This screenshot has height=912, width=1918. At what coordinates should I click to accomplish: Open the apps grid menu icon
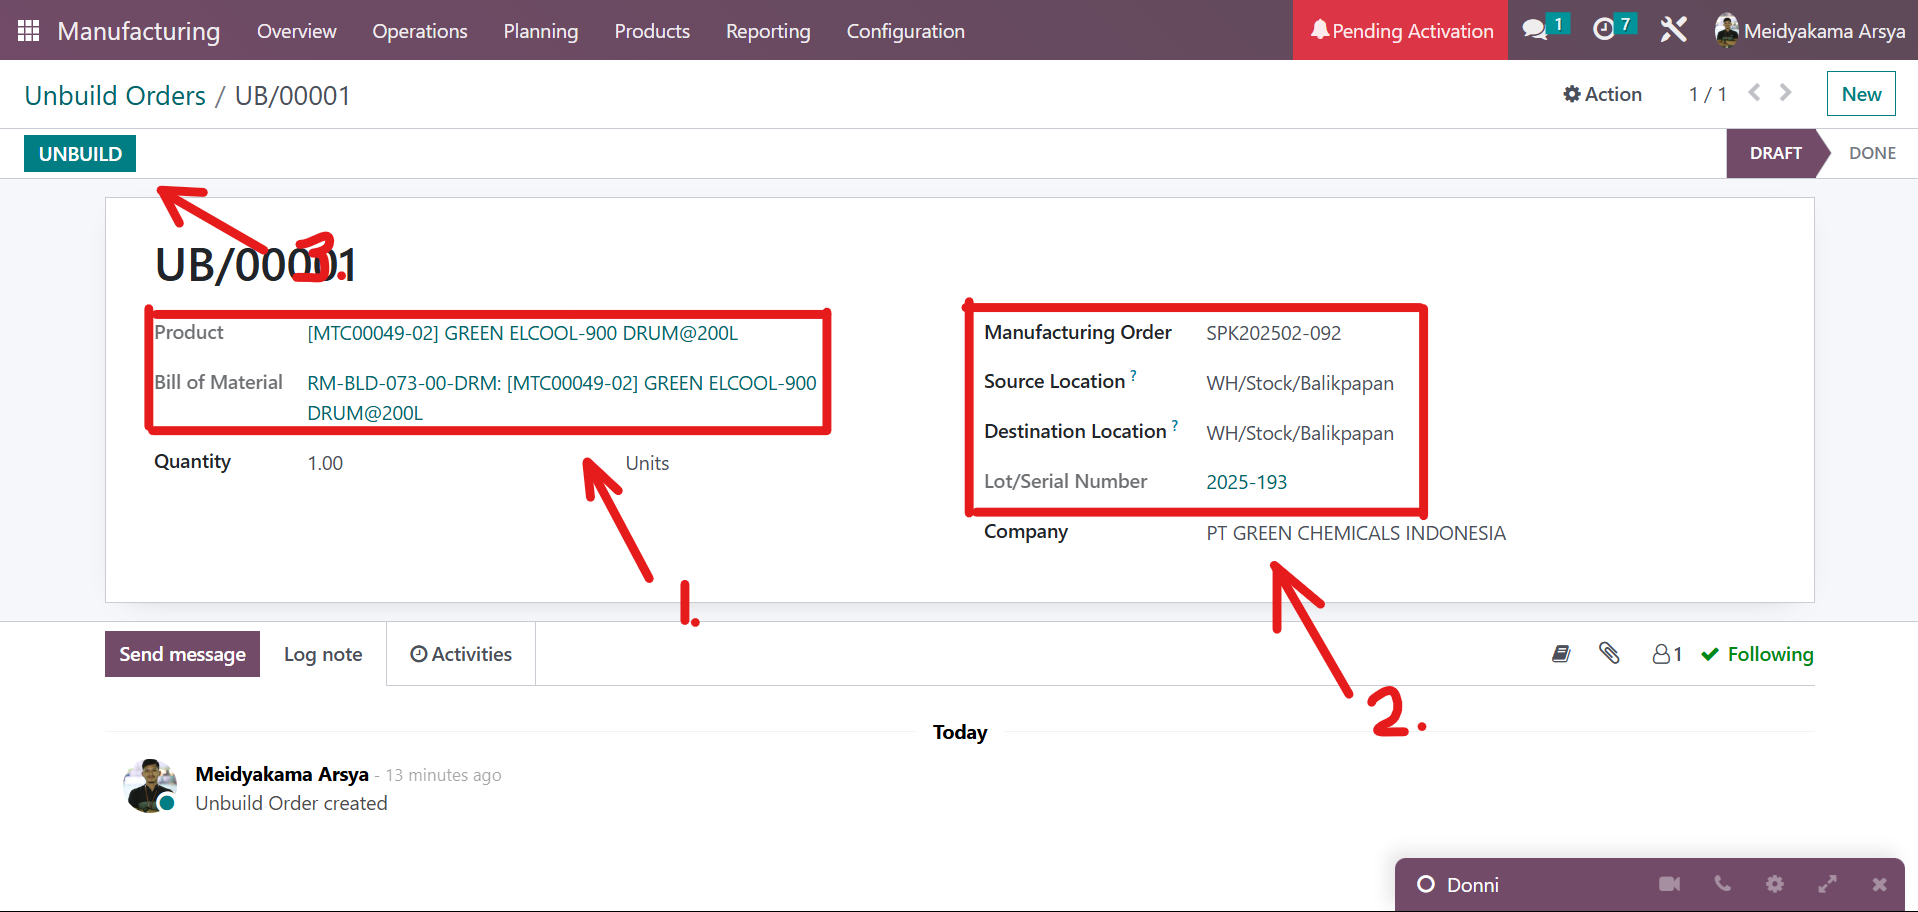tap(28, 31)
